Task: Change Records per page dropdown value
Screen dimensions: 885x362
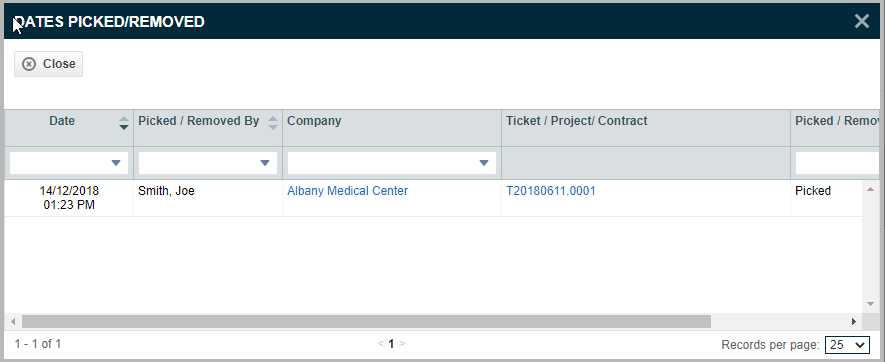Action: [x=847, y=344]
